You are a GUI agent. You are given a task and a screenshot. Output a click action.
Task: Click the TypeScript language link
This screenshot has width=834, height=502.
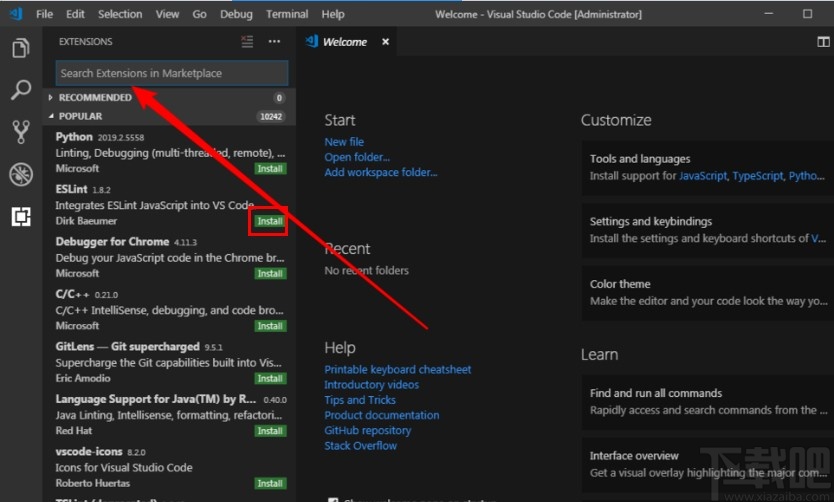[x=758, y=176]
